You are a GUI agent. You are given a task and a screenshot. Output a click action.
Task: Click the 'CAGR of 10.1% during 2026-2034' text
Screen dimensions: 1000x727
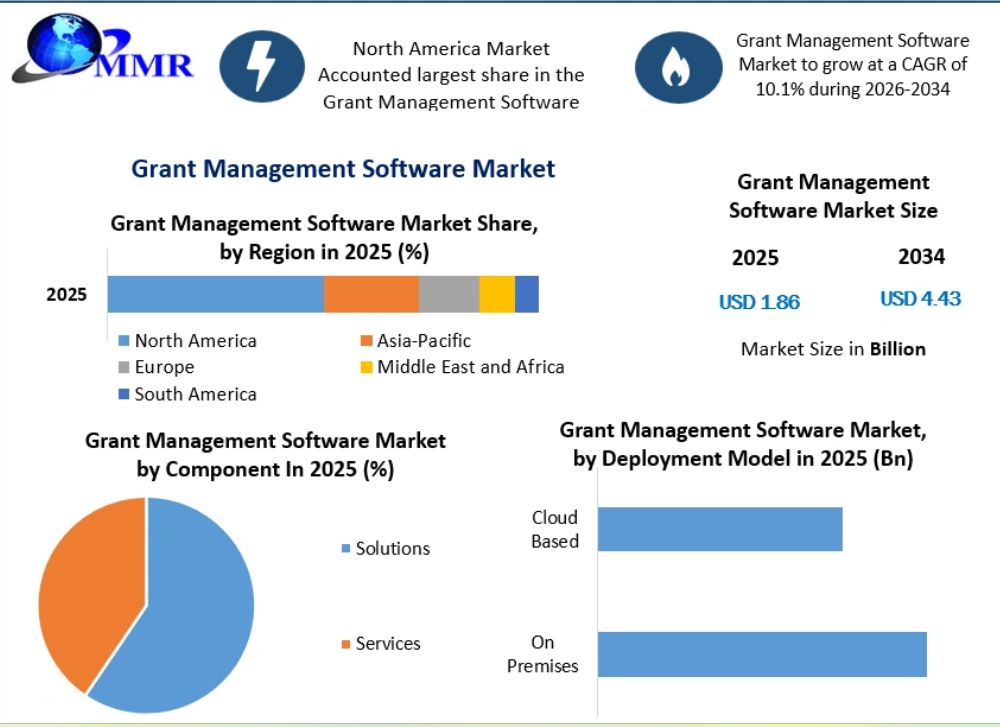tap(853, 77)
